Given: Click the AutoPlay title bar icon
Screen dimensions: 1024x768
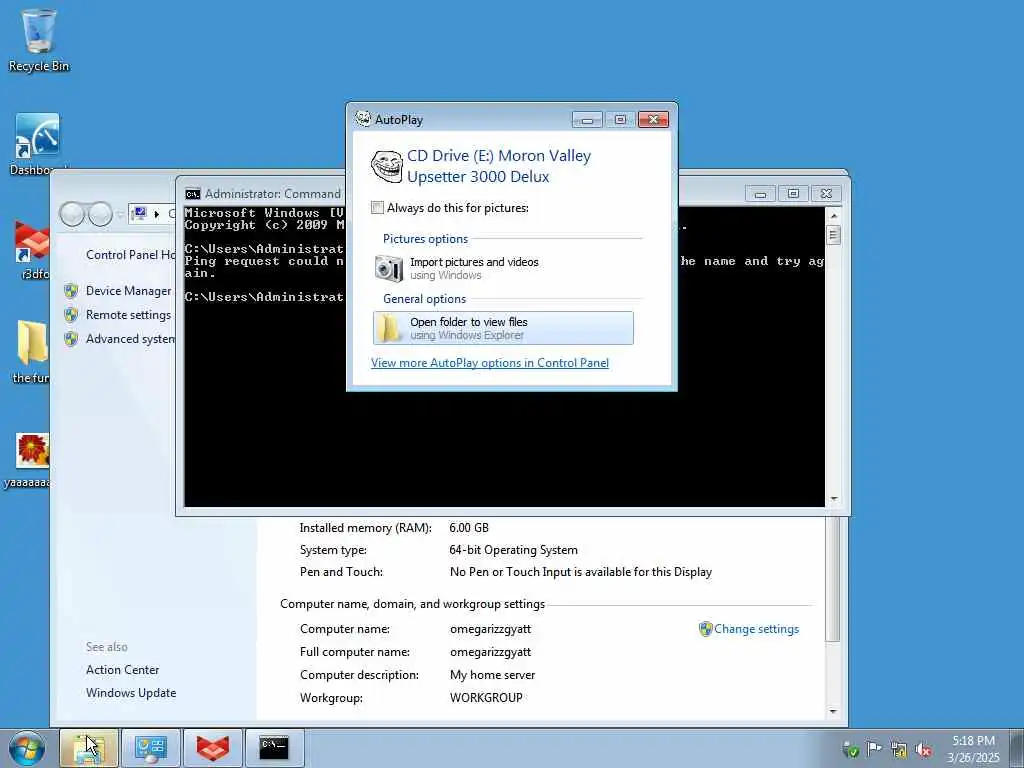Looking at the screenshot, I should [x=362, y=119].
